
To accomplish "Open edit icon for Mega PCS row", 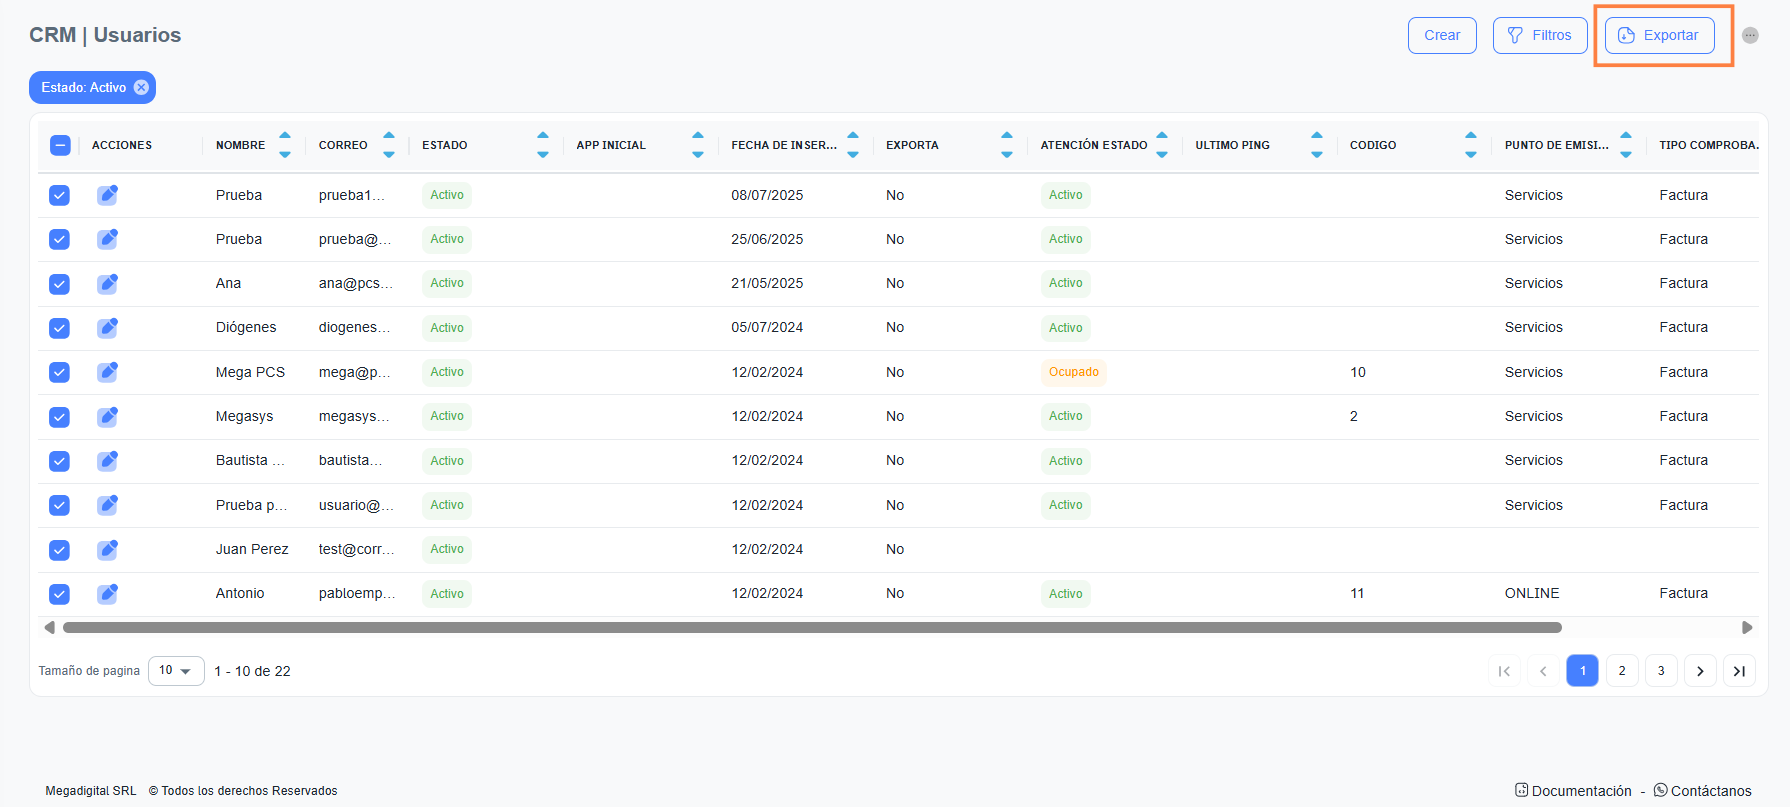I will click(107, 372).
